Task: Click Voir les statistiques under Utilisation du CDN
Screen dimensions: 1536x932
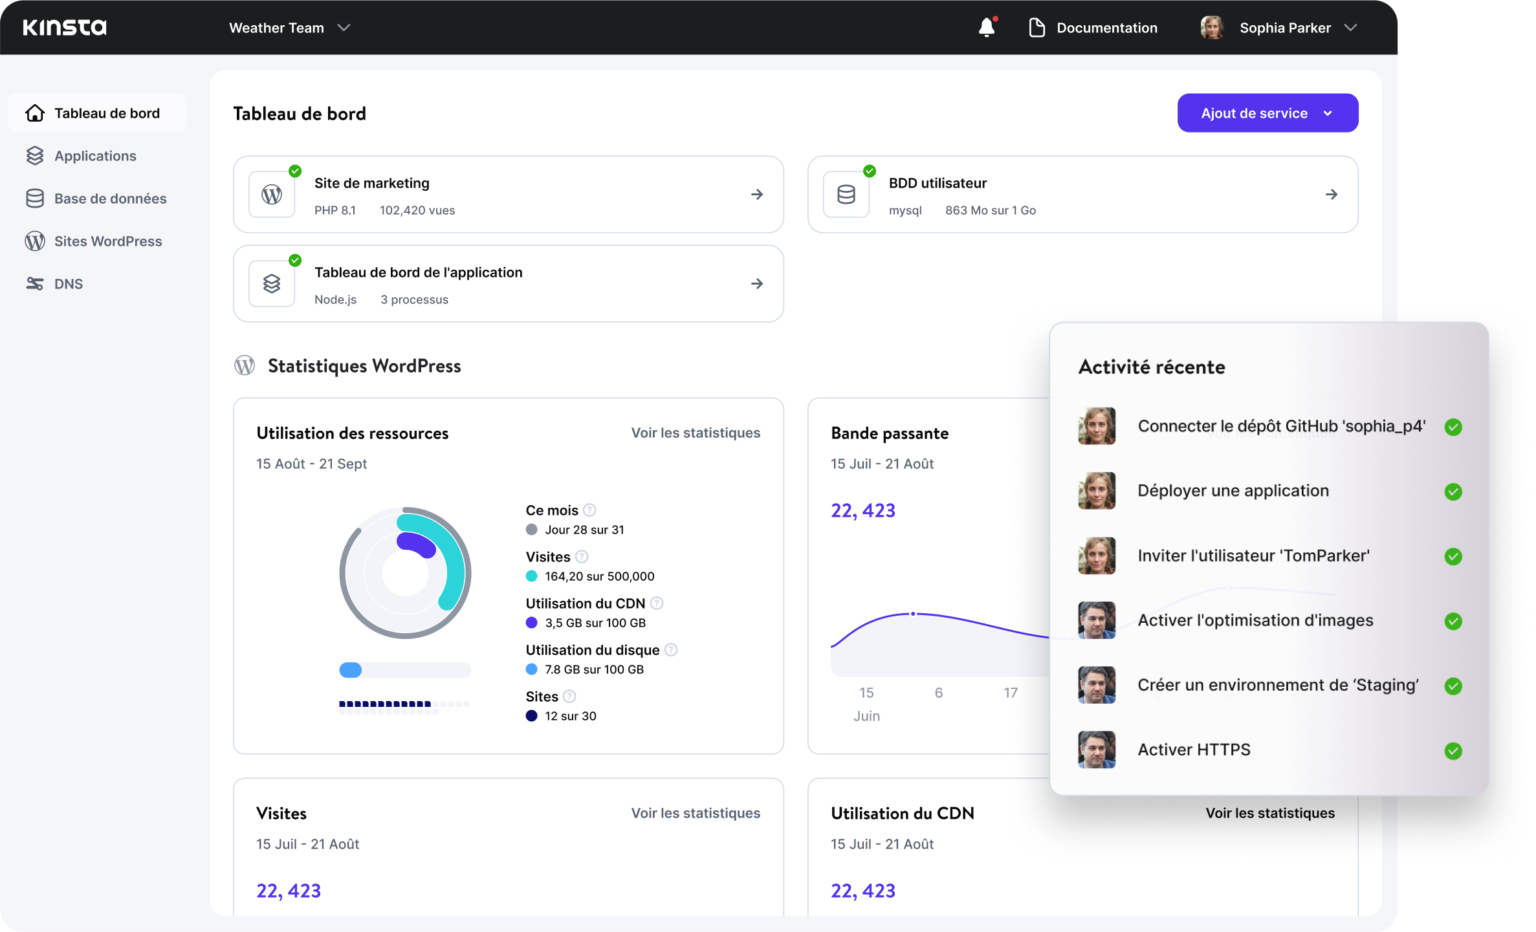Action: (1269, 813)
